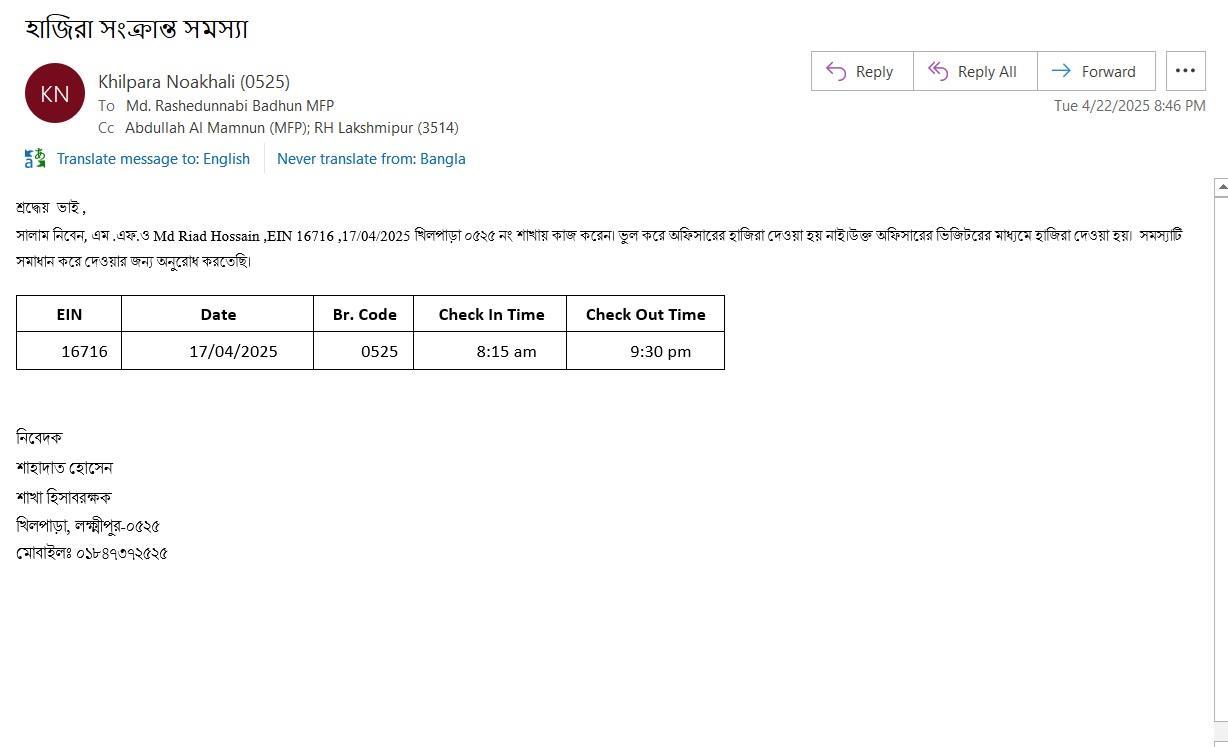
Task: Click the Reply arrow icon
Action: pos(836,71)
